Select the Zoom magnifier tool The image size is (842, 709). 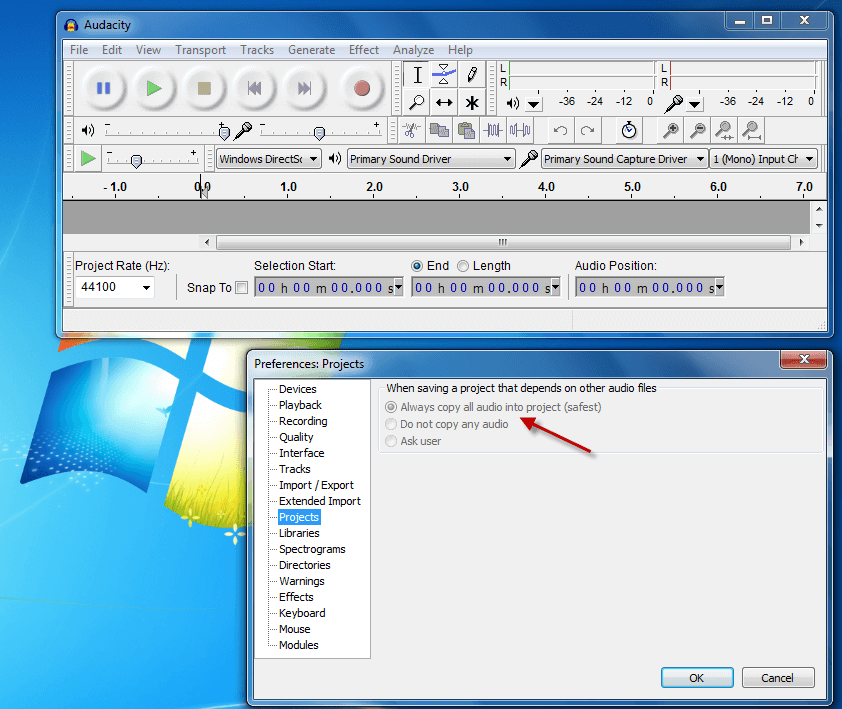pos(417,102)
